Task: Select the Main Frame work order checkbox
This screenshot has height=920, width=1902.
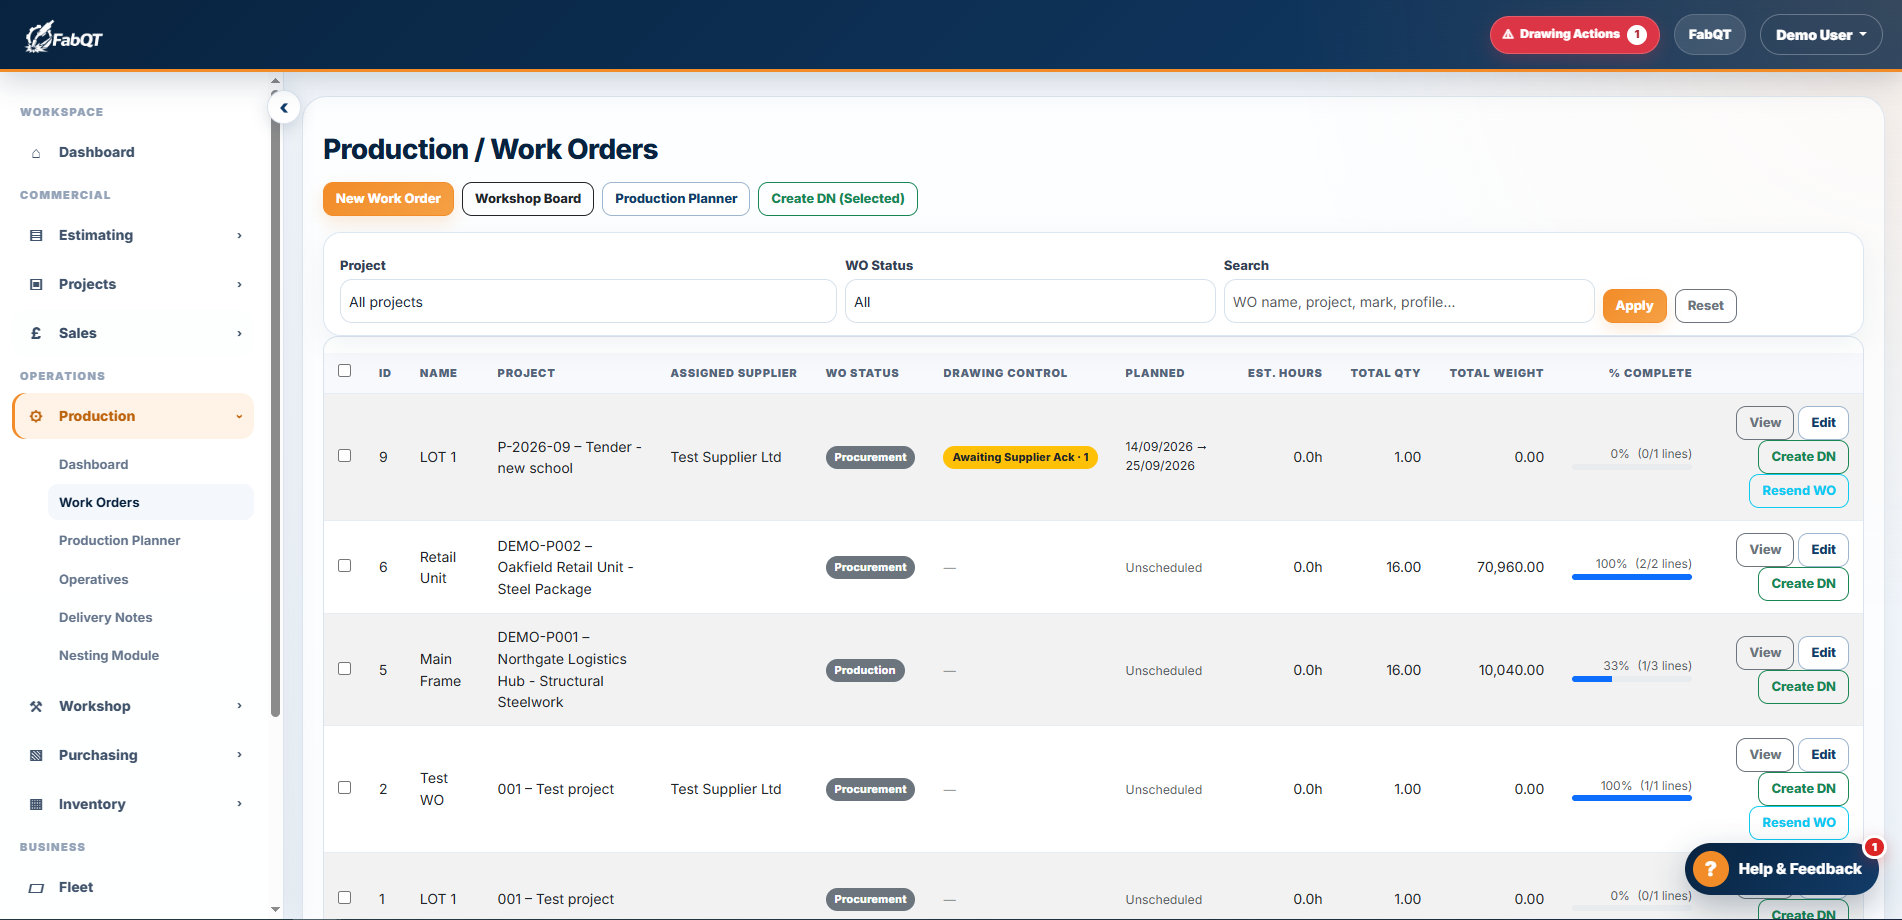Action: [345, 669]
